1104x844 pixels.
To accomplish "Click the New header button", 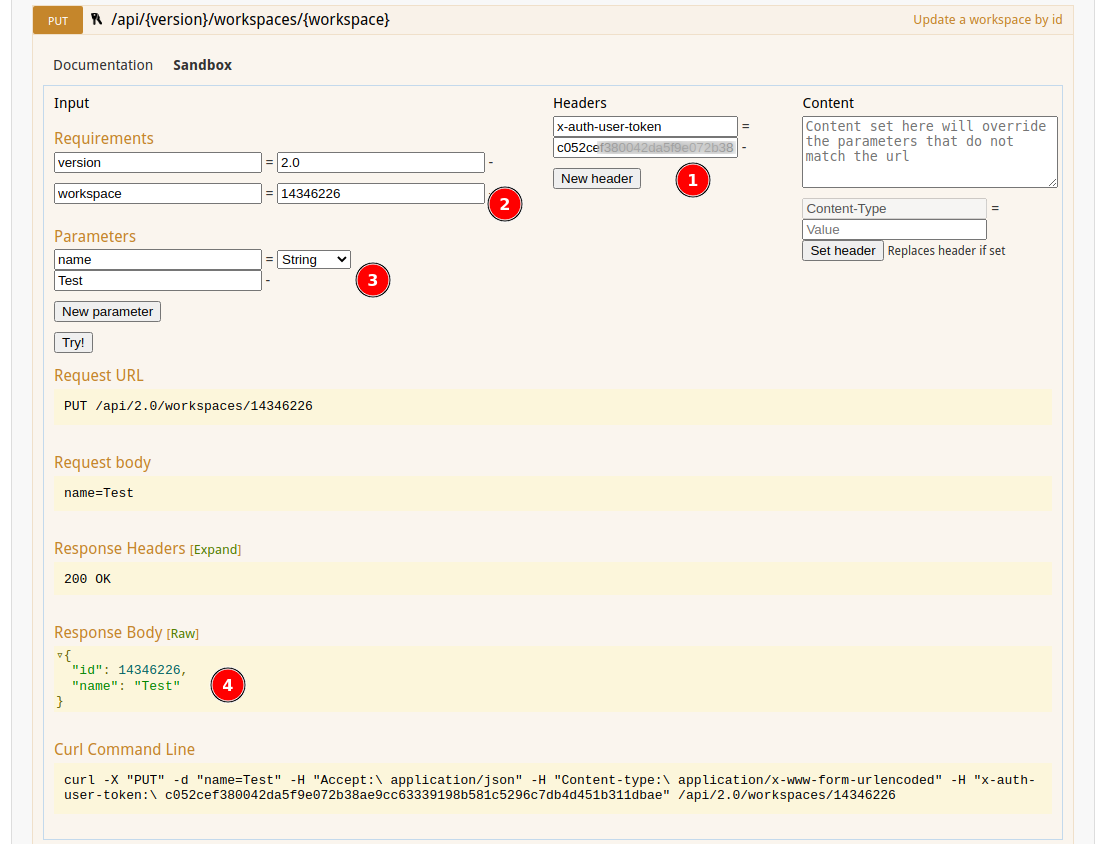I will [597, 179].
